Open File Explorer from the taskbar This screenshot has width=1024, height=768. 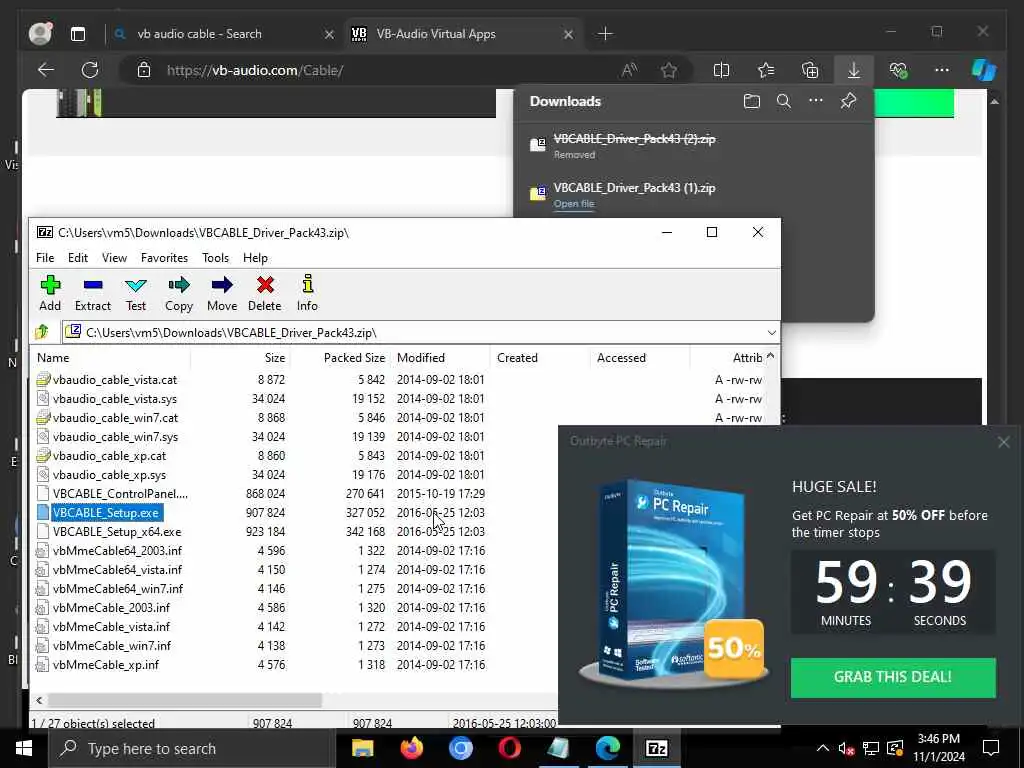[362, 748]
